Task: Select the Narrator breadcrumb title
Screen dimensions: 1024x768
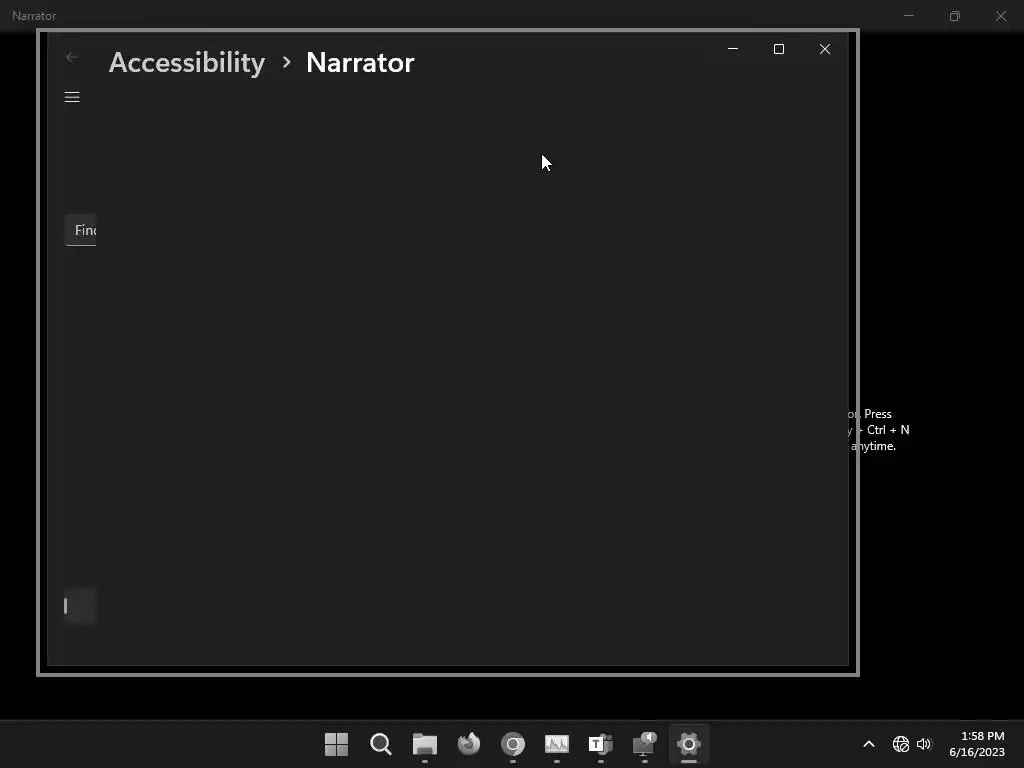Action: [360, 63]
